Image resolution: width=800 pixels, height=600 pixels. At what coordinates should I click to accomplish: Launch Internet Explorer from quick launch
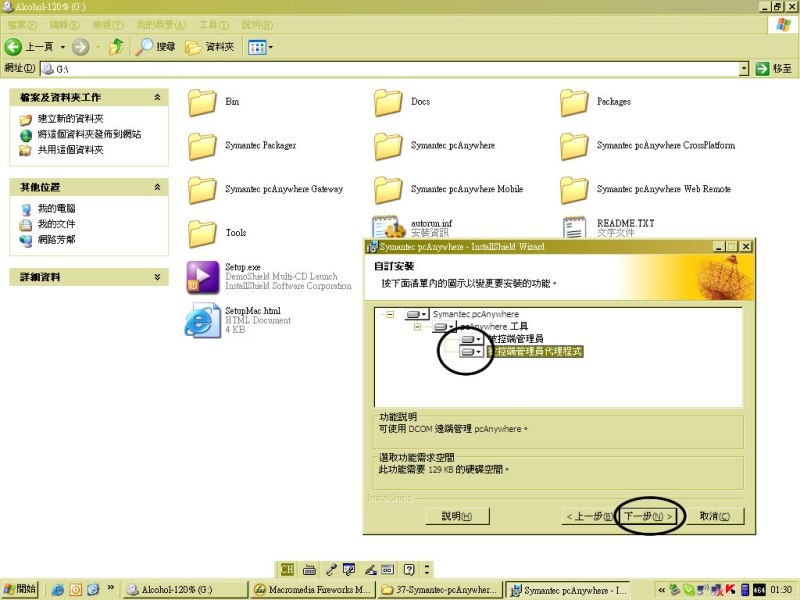(58, 590)
